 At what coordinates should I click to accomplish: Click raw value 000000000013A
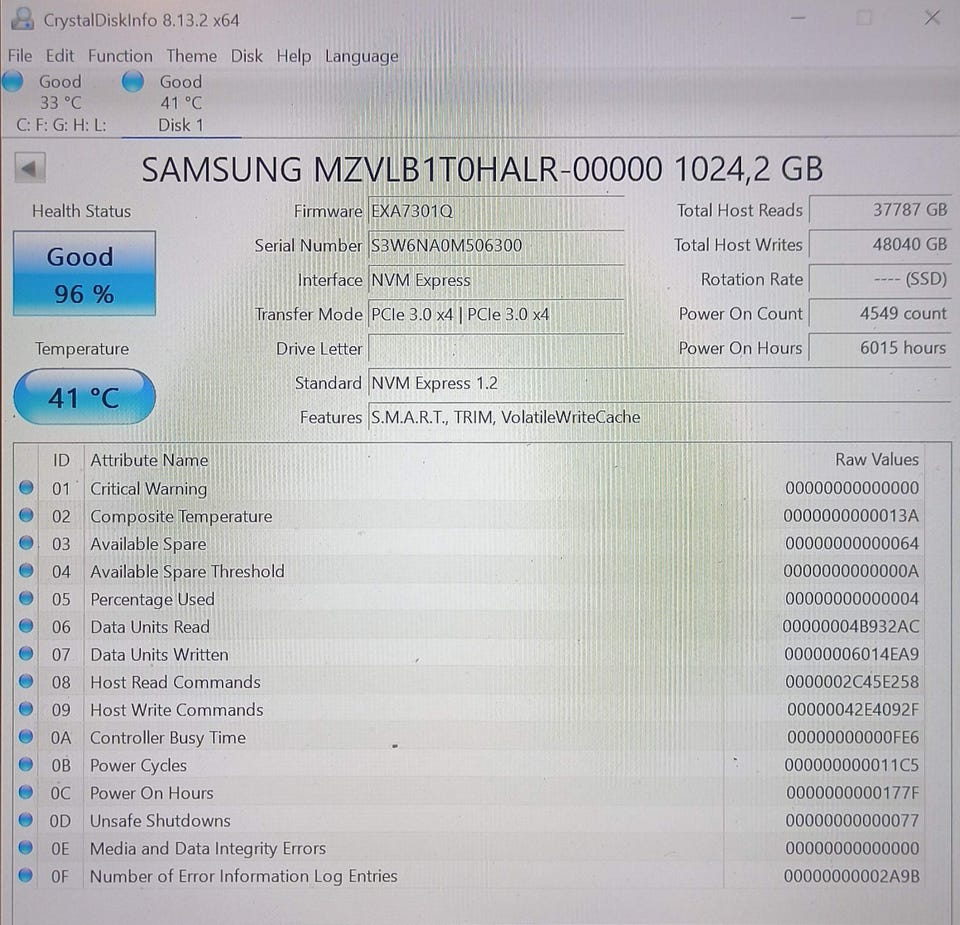point(851,516)
